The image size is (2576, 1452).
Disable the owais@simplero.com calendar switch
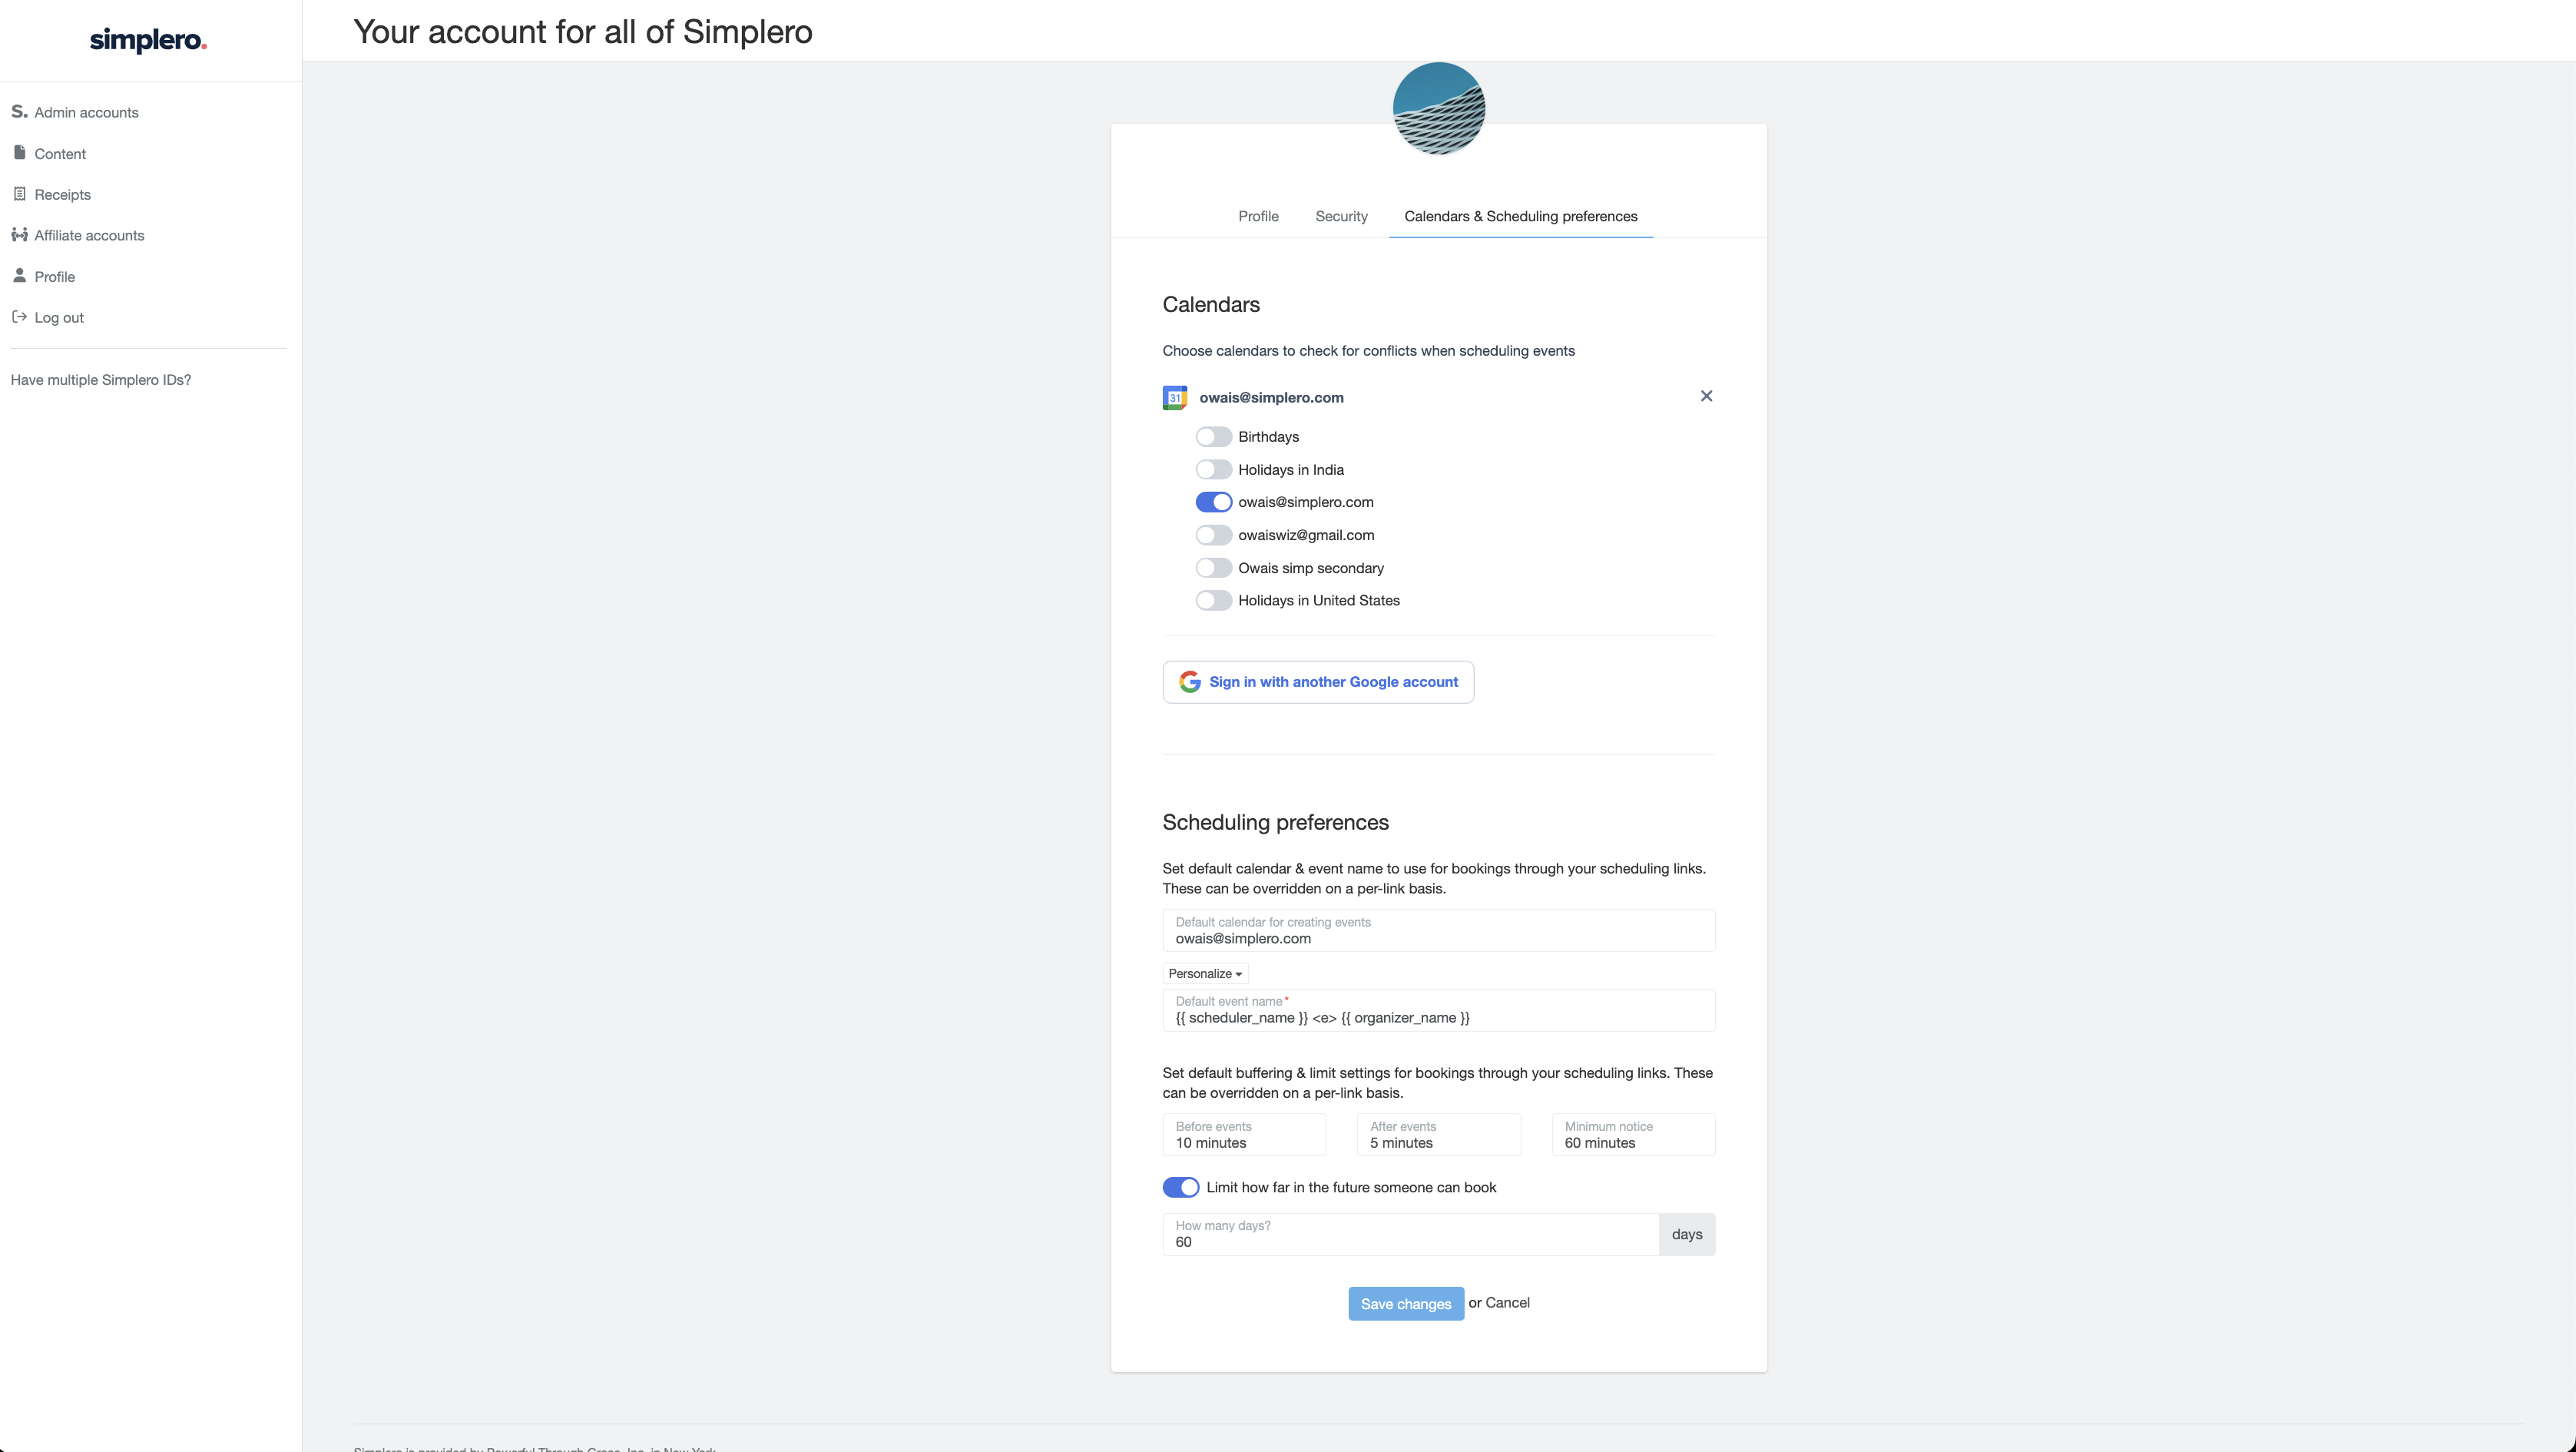click(x=1213, y=502)
